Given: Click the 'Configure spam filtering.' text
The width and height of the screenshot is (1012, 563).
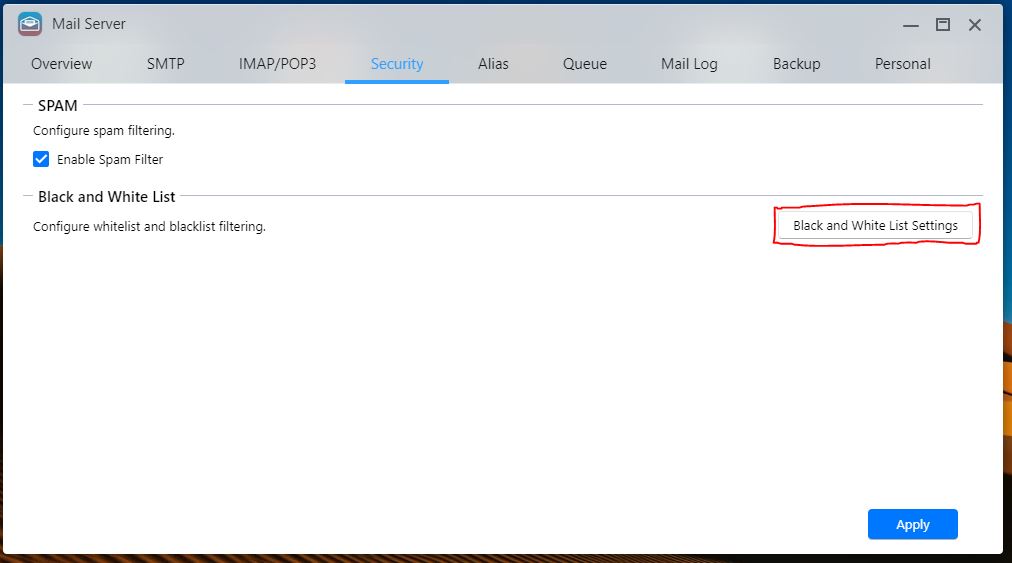Looking at the screenshot, I should [104, 130].
